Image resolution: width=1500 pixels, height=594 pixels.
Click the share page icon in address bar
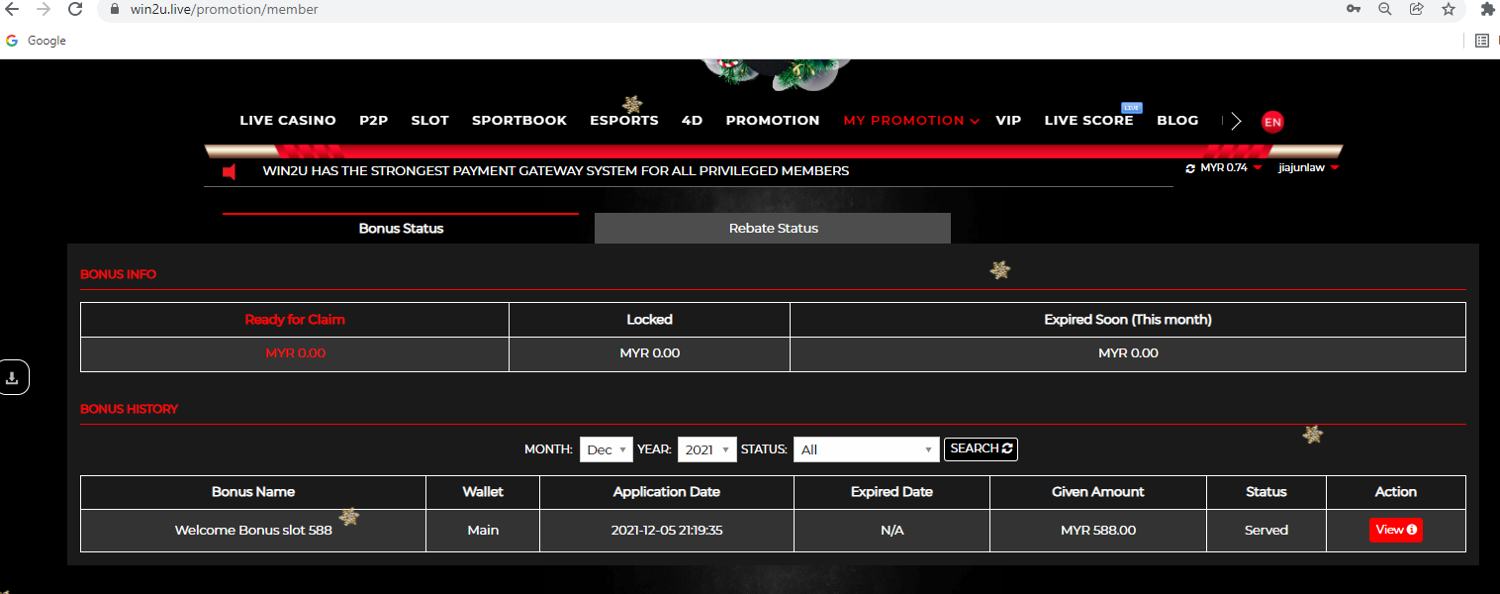click(x=1416, y=9)
